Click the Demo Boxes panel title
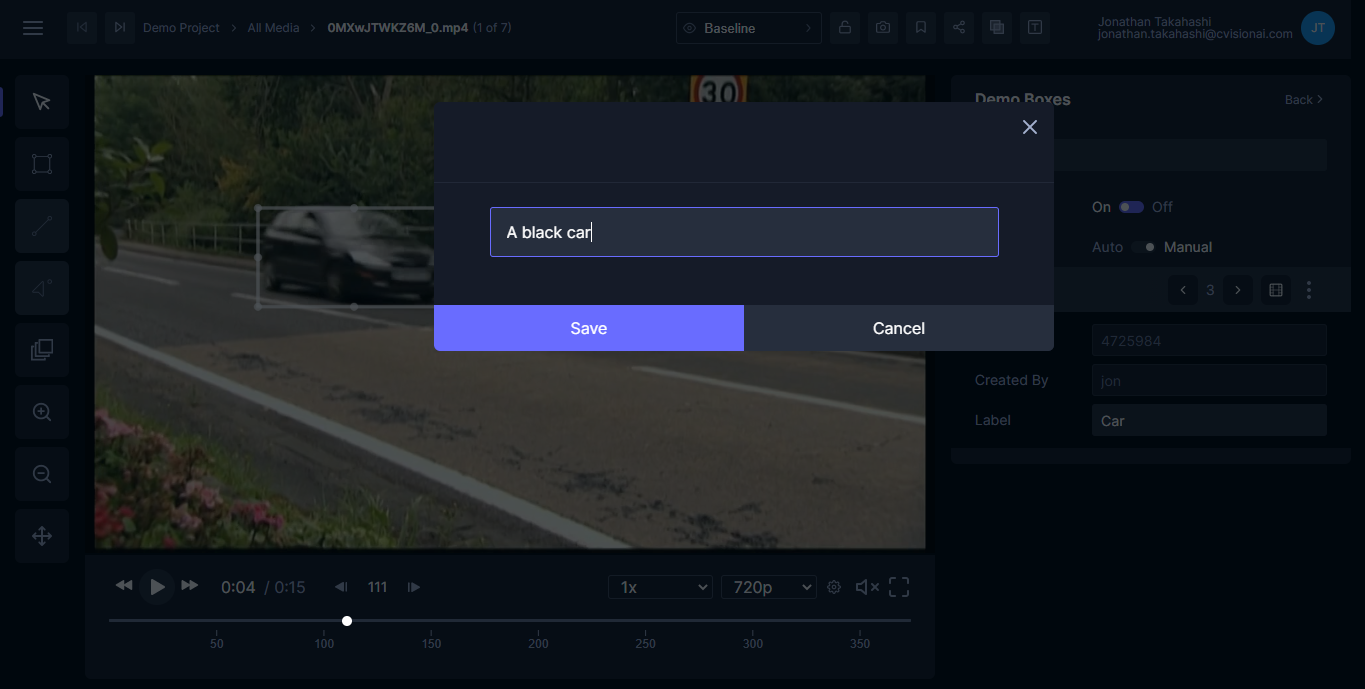This screenshot has width=1365, height=689. tap(1022, 99)
